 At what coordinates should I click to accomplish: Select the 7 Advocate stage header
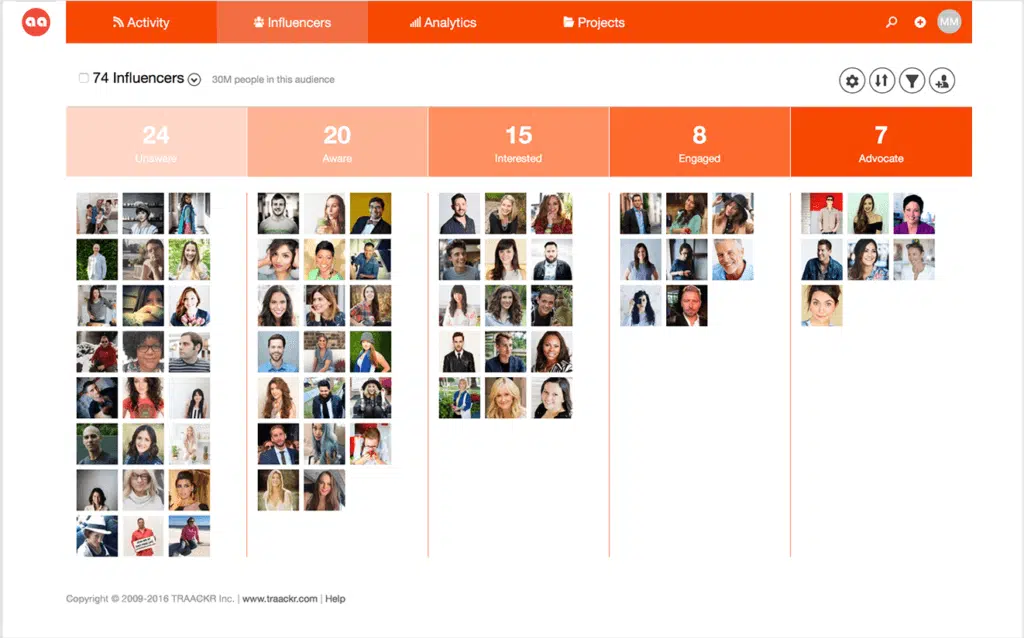tap(880, 142)
